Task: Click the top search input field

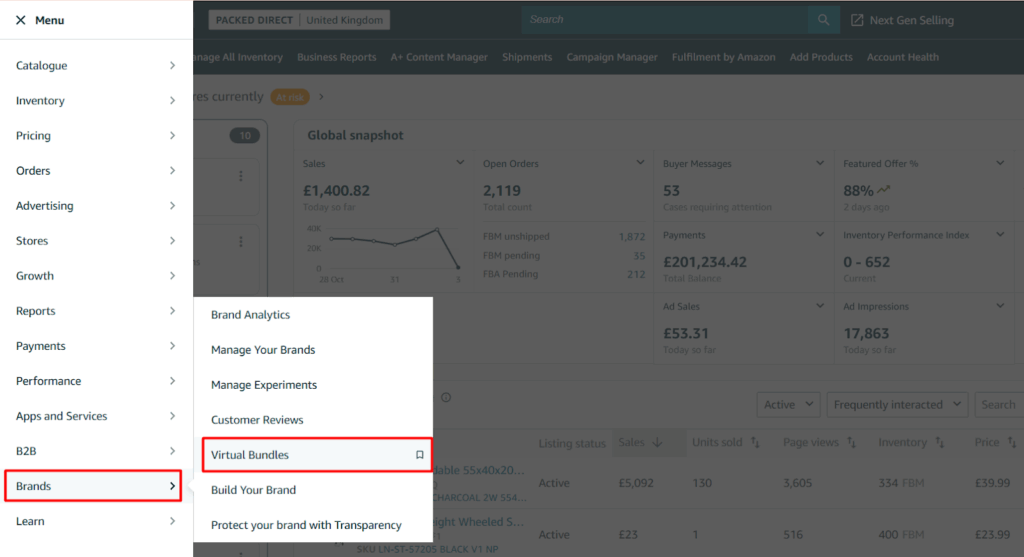Action: (x=664, y=20)
